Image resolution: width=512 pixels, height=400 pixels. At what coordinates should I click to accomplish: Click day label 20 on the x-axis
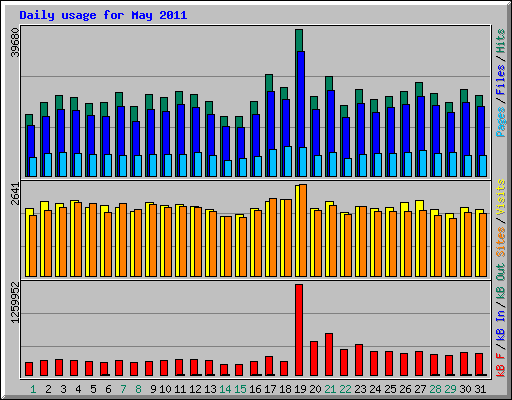tap(315, 389)
